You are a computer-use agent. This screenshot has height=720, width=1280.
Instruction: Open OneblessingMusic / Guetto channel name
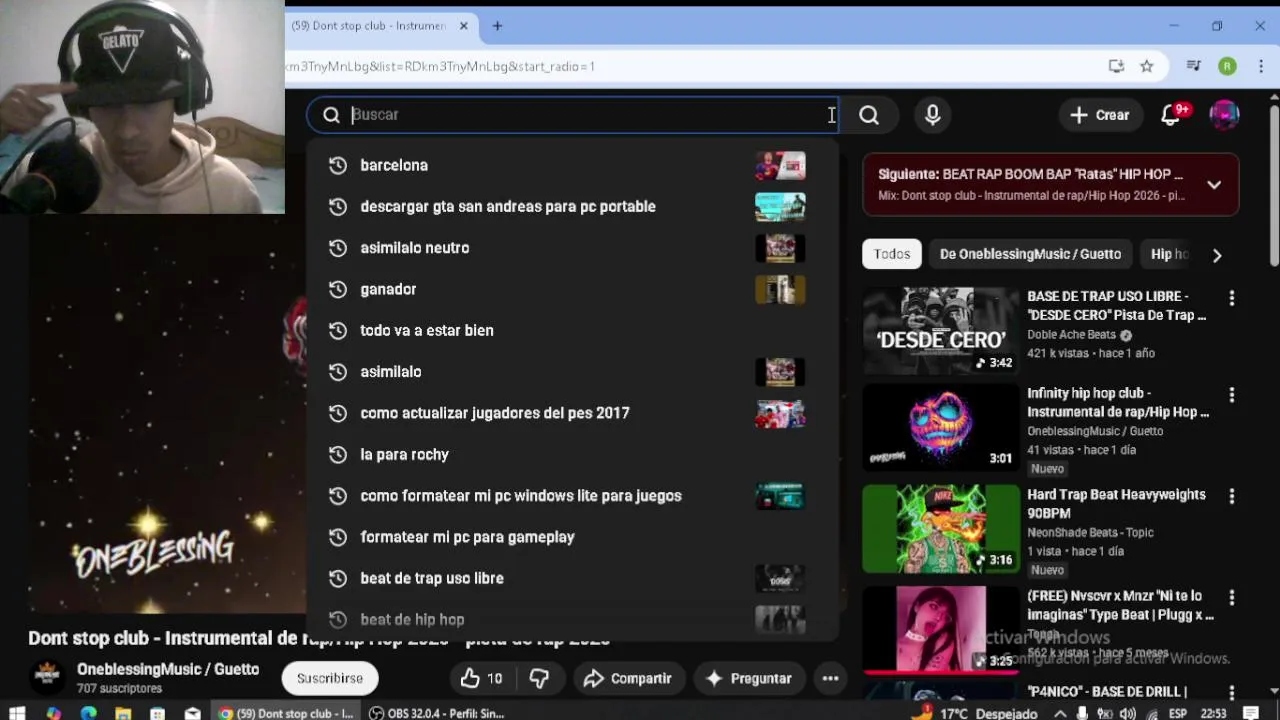(168, 670)
